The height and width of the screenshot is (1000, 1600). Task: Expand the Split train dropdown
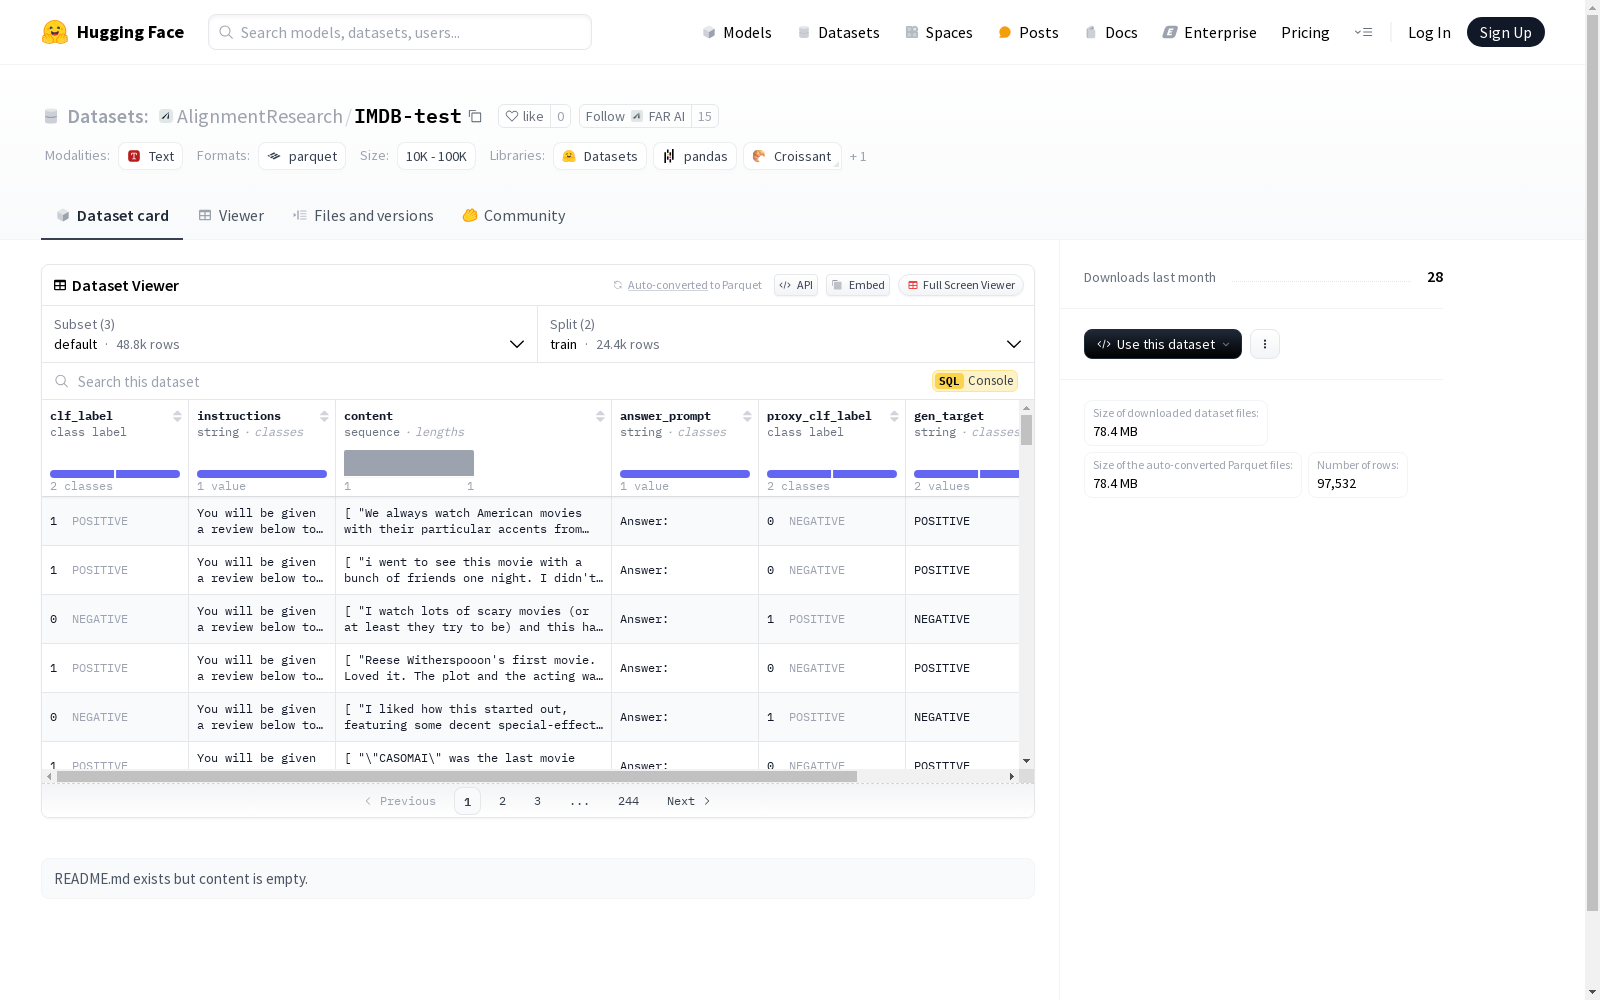coord(786,334)
